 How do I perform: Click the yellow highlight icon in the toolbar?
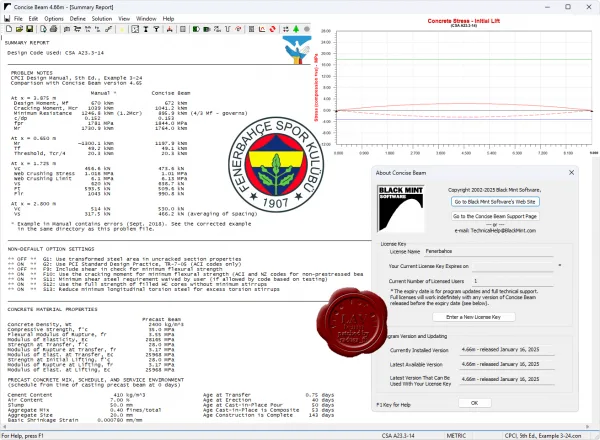122,29
